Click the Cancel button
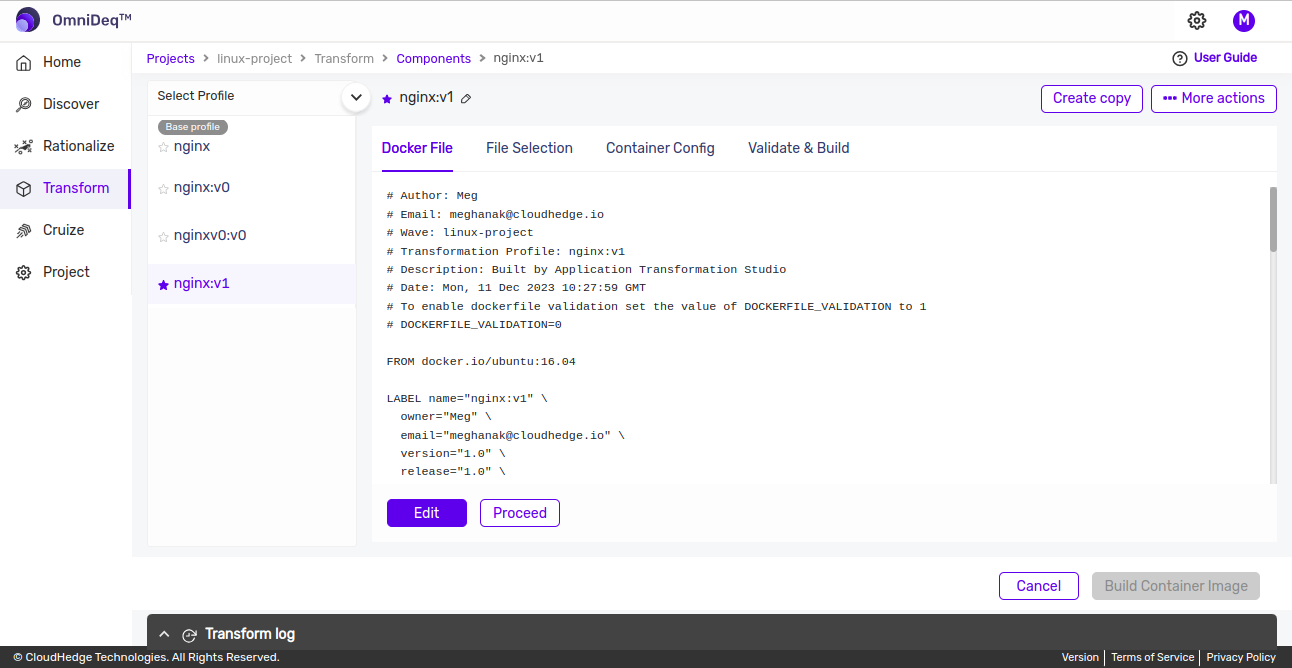 [x=1039, y=586]
